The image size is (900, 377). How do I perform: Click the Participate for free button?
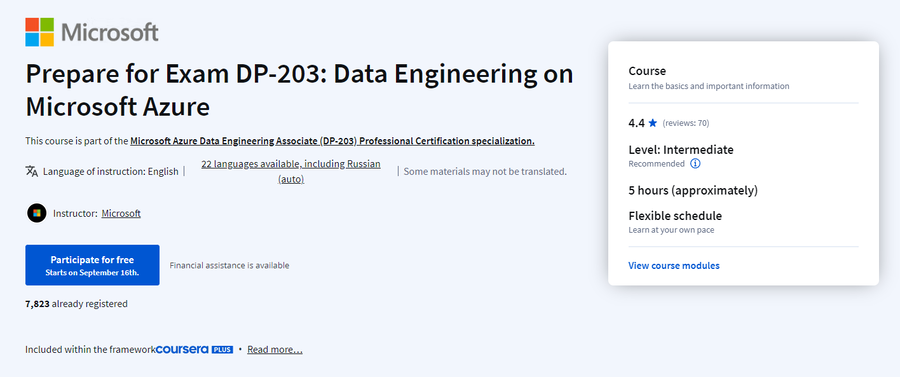pyautogui.click(x=92, y=265)
